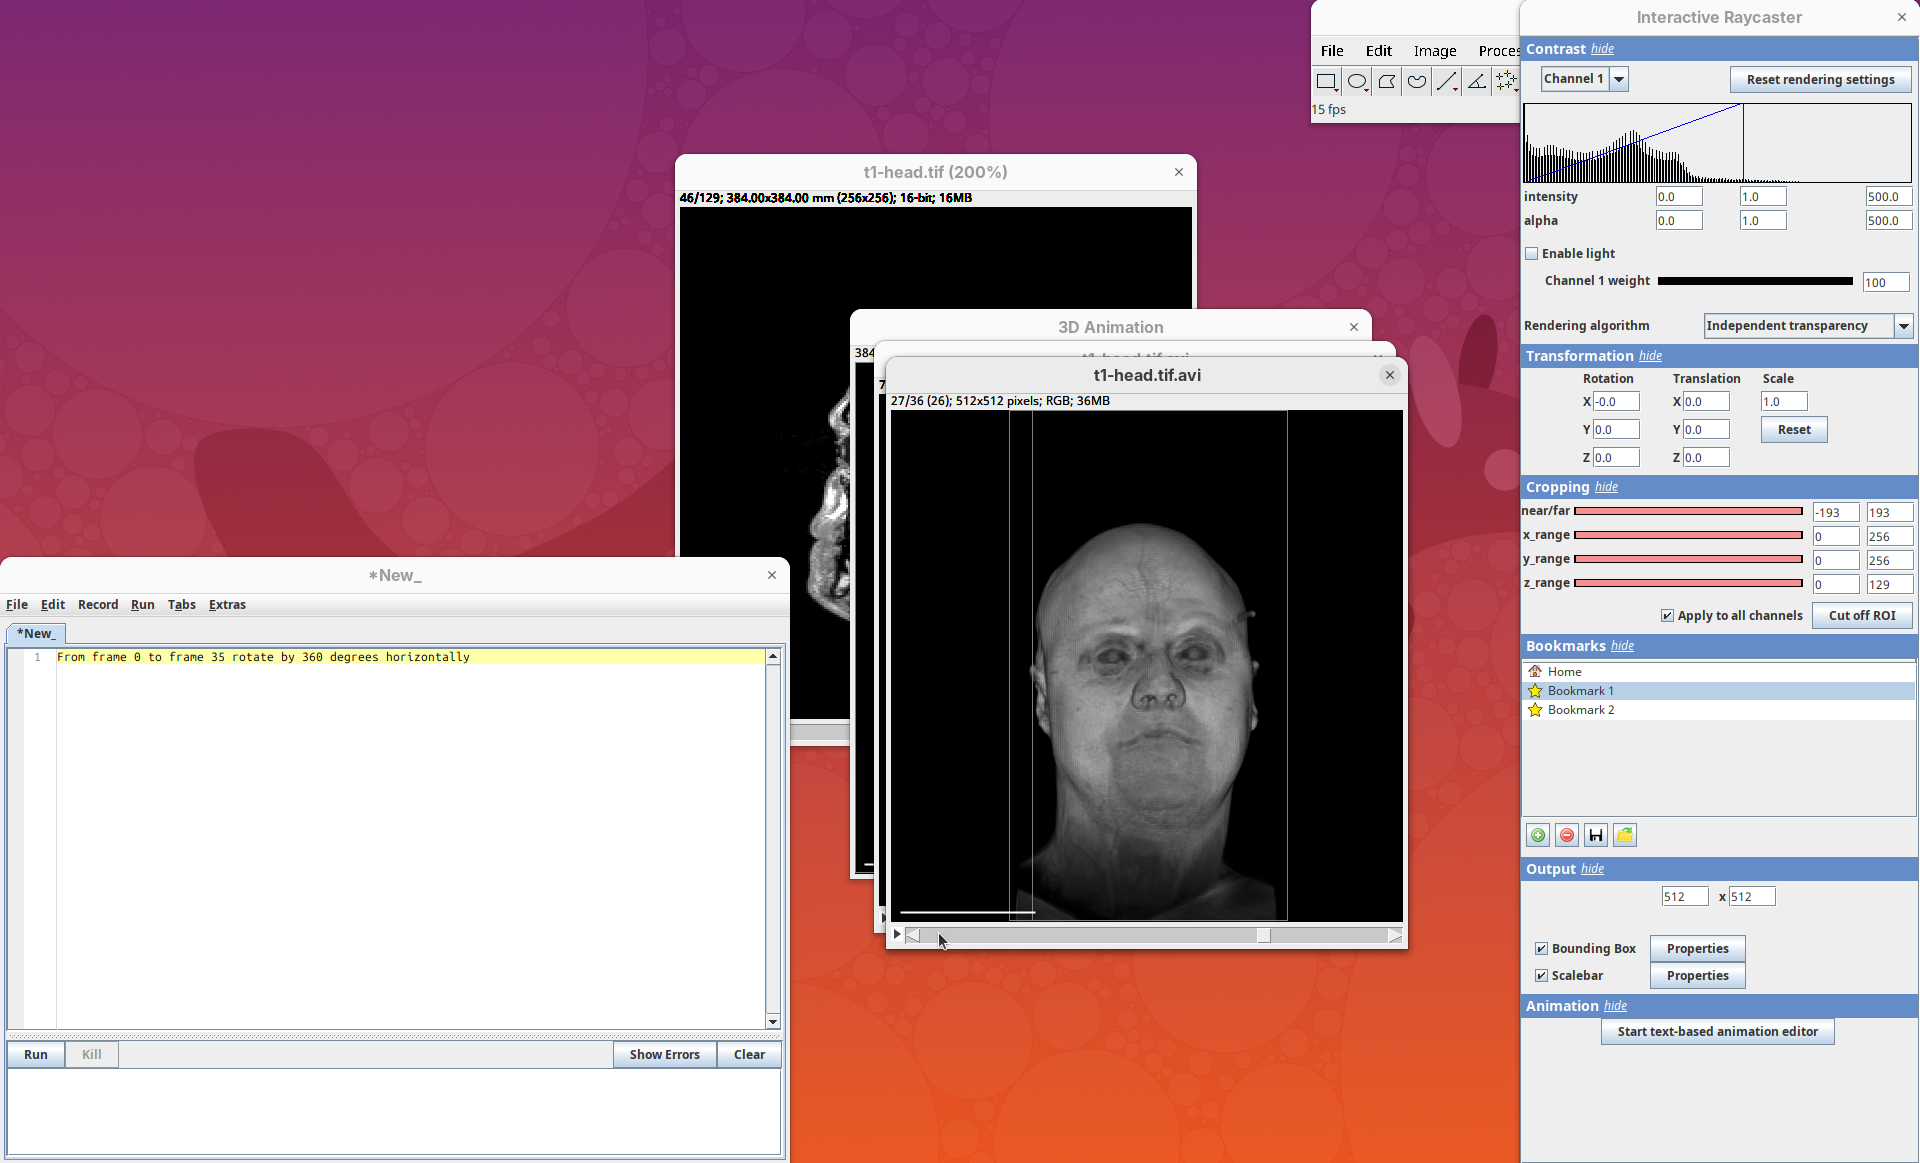
Task: Select the Polygon selection tool
Action: click(x=1387, y=82)
